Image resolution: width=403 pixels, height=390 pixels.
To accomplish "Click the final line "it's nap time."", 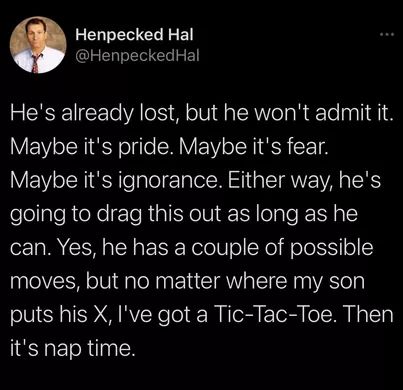I will (x=73, y=348).
